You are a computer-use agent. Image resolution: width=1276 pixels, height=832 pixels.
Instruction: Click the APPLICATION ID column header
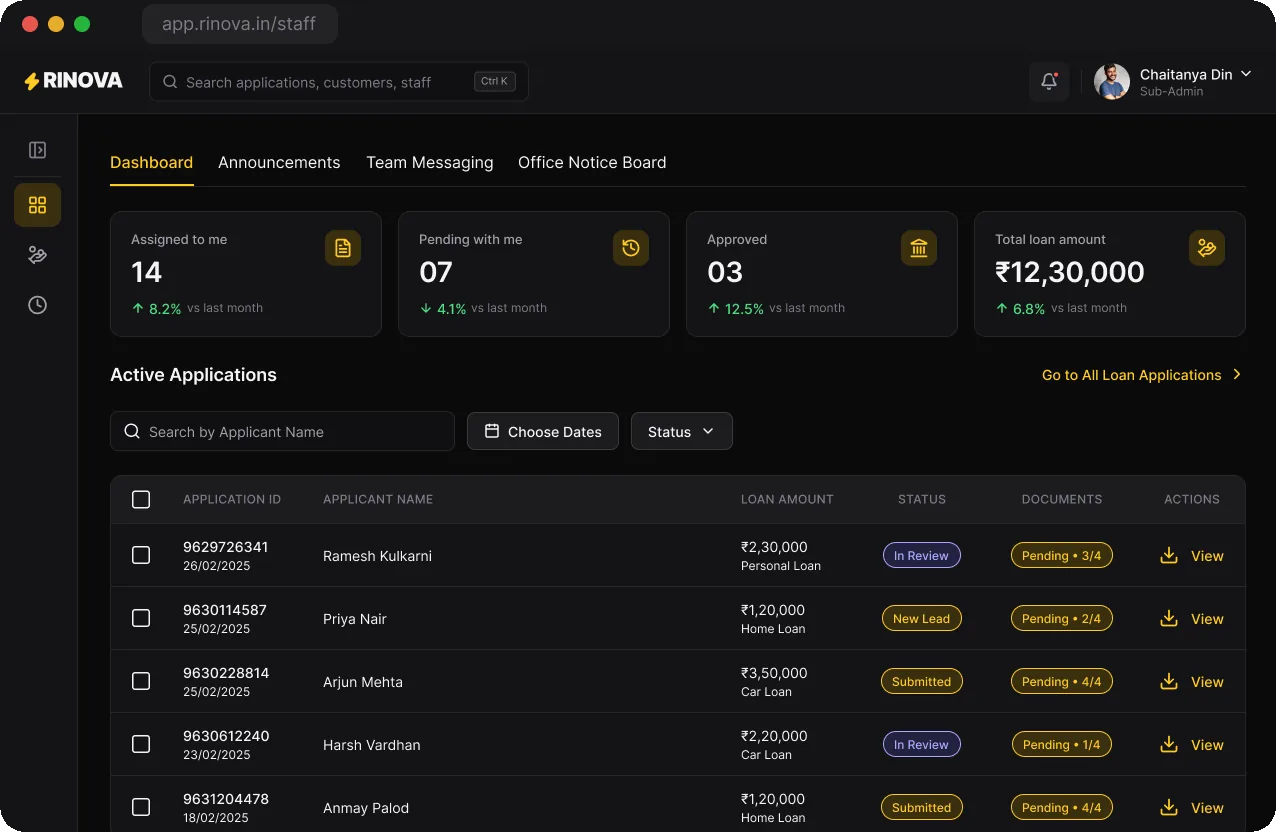pyautogui.click(x=232, y=499)
